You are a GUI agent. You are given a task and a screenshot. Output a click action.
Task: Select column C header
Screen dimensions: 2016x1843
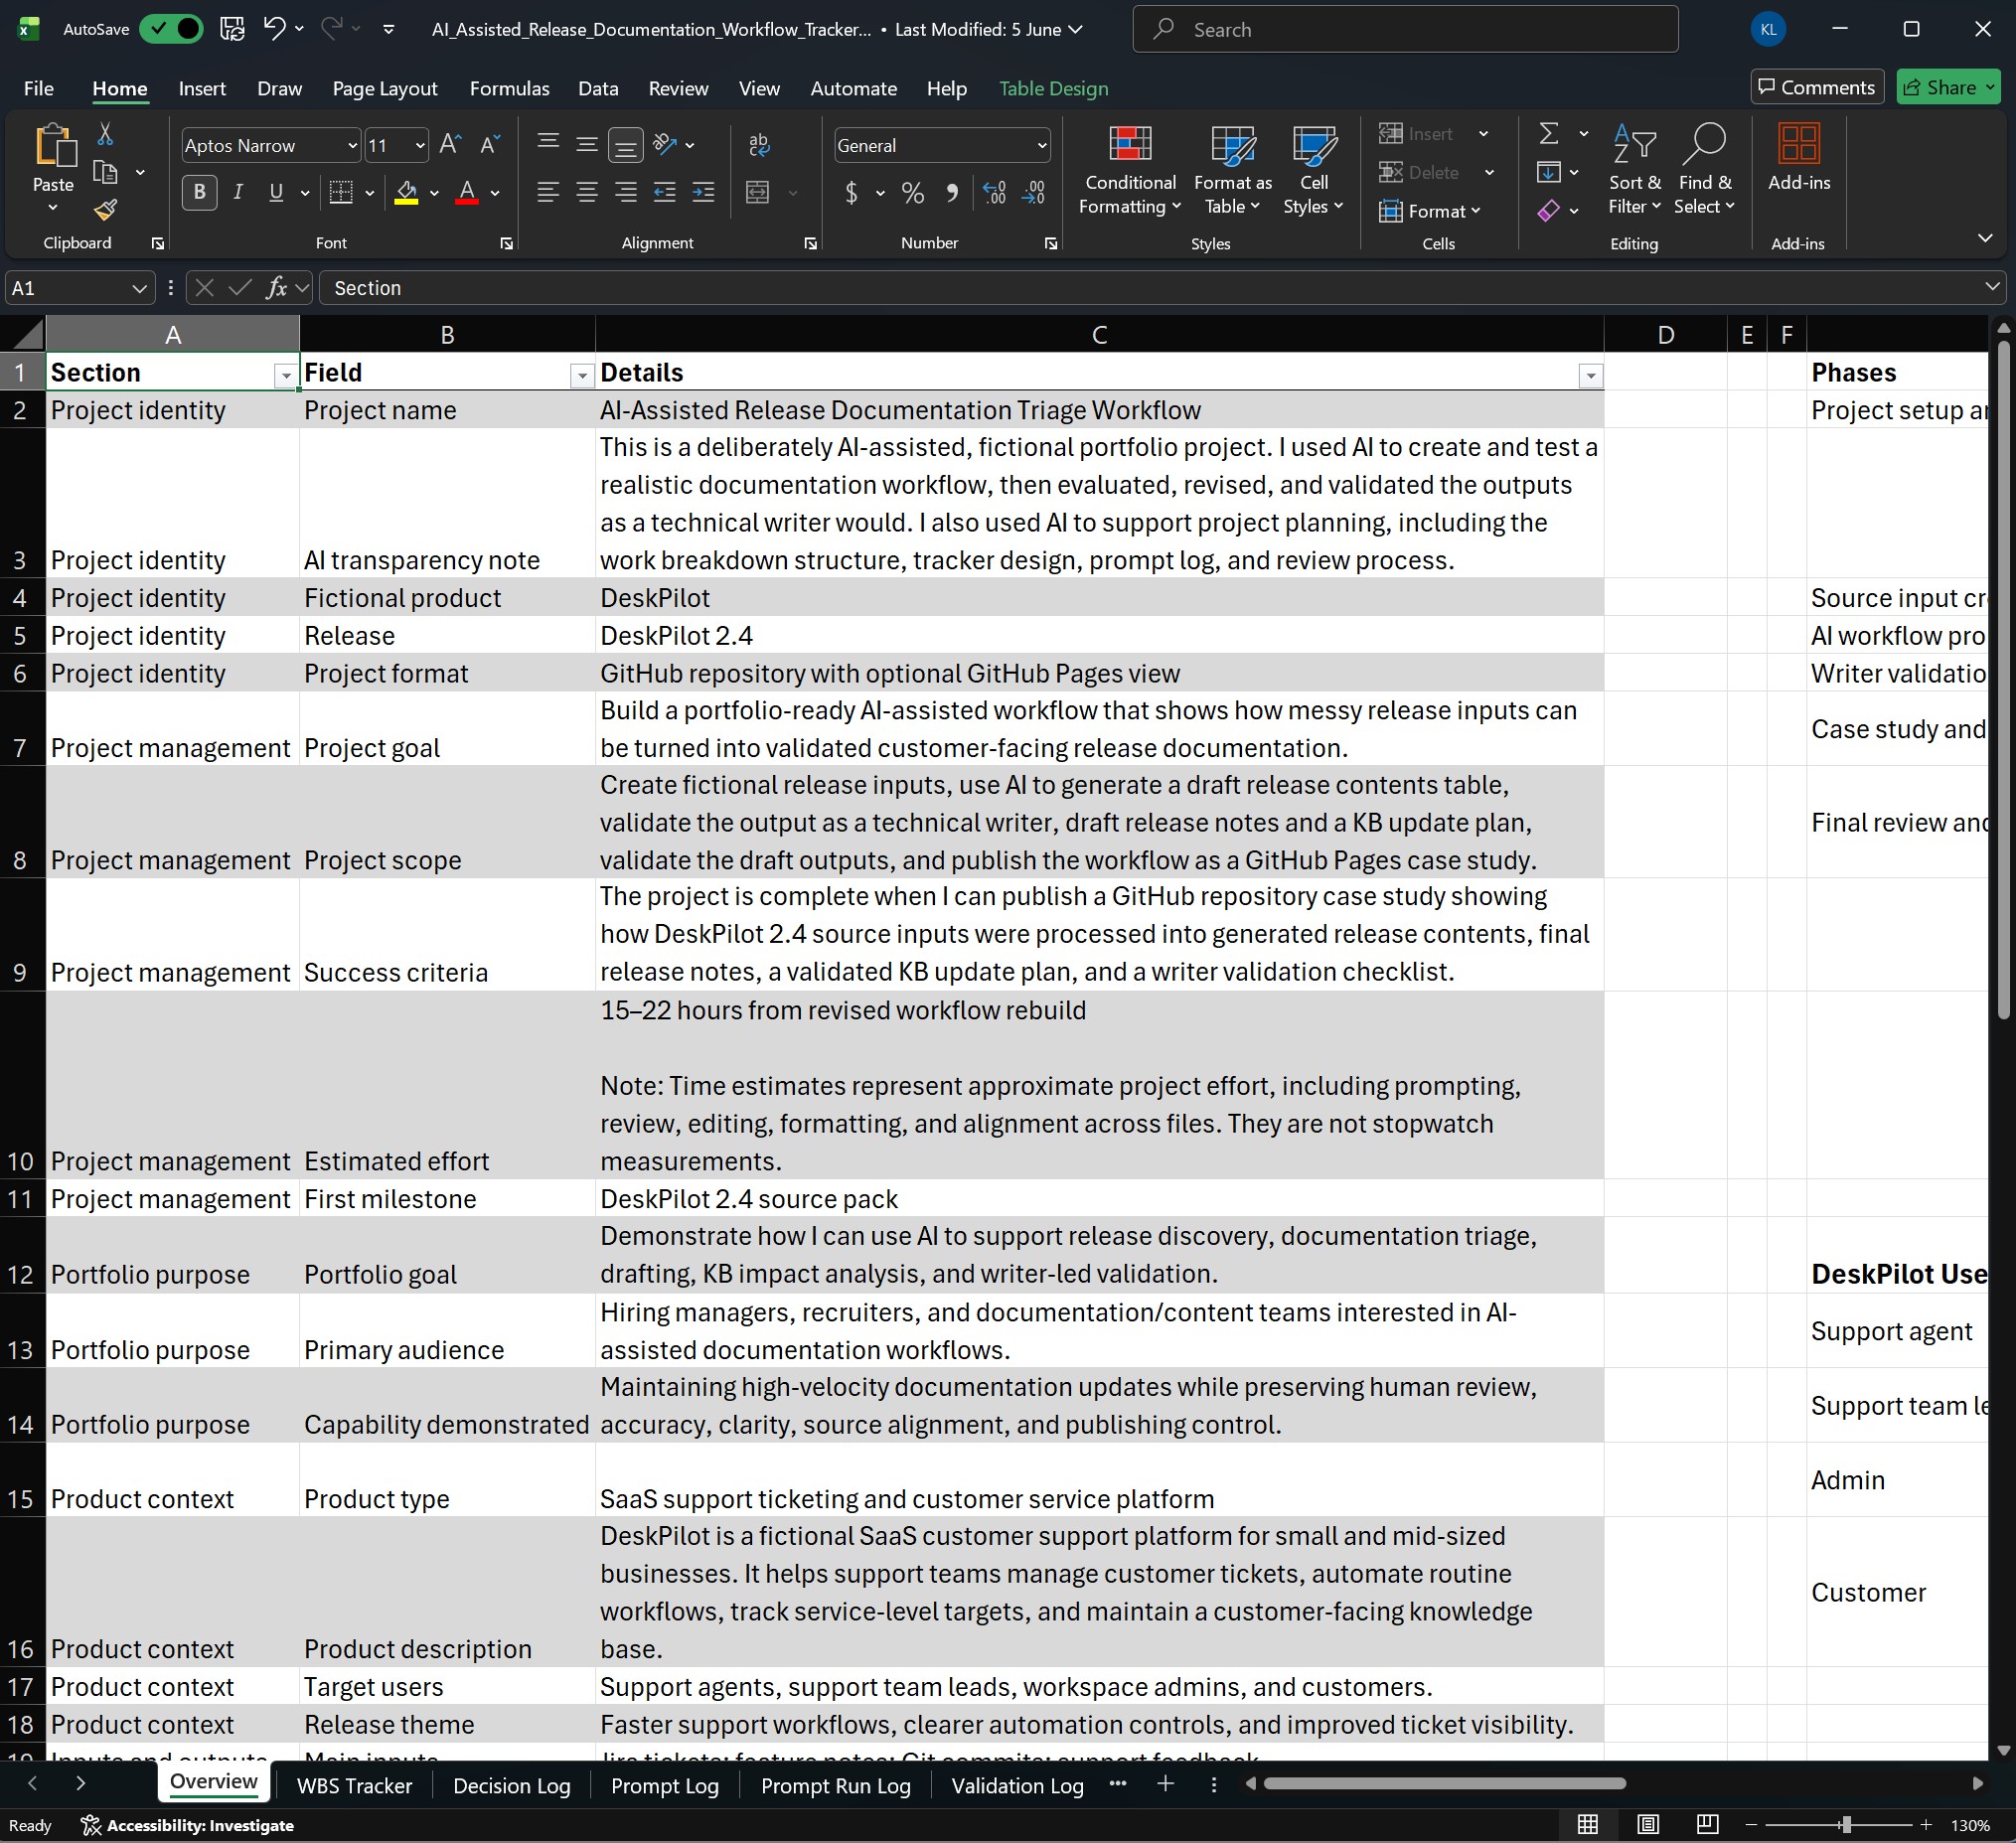1099,334
